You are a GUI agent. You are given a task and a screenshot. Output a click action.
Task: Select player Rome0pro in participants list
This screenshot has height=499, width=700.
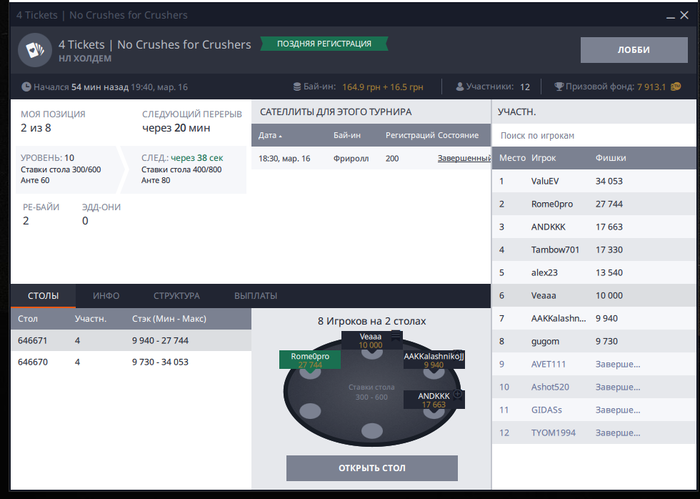point(594,204)
